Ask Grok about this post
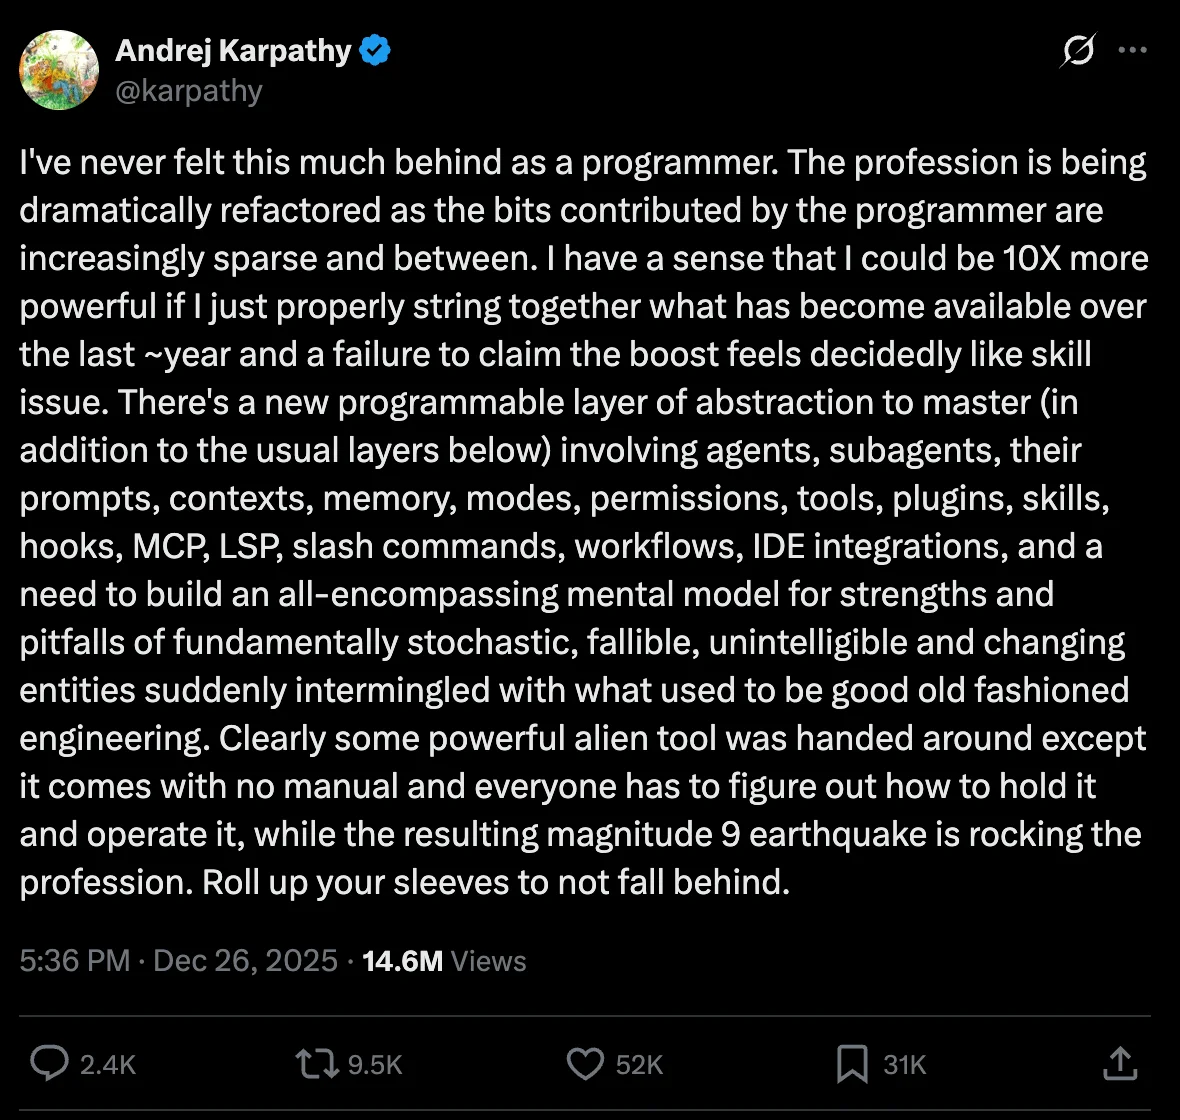Viewport: 1180px width, 1120px height. coord(1078,51)
